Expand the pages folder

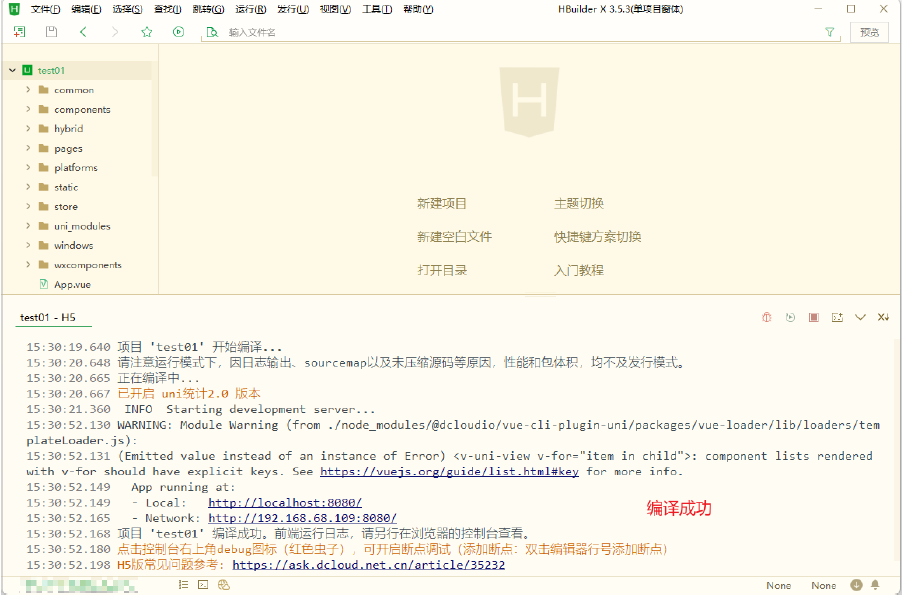click(28, 148)
